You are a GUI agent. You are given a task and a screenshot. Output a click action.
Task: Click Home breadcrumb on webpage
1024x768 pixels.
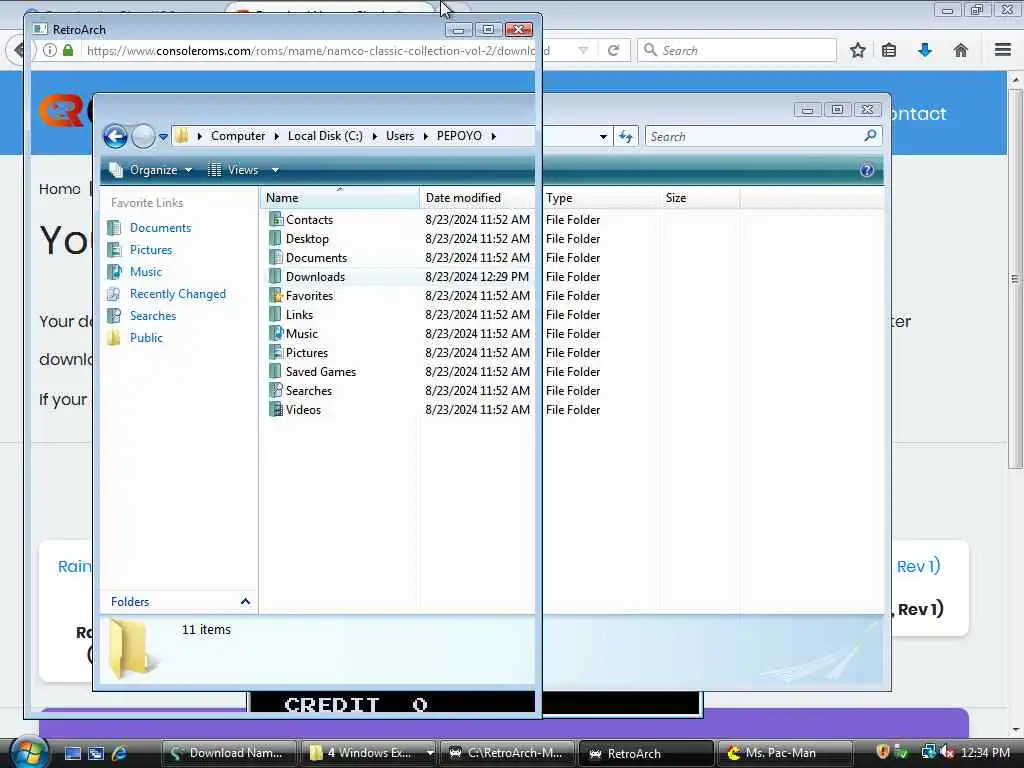(x=59, y=189)
